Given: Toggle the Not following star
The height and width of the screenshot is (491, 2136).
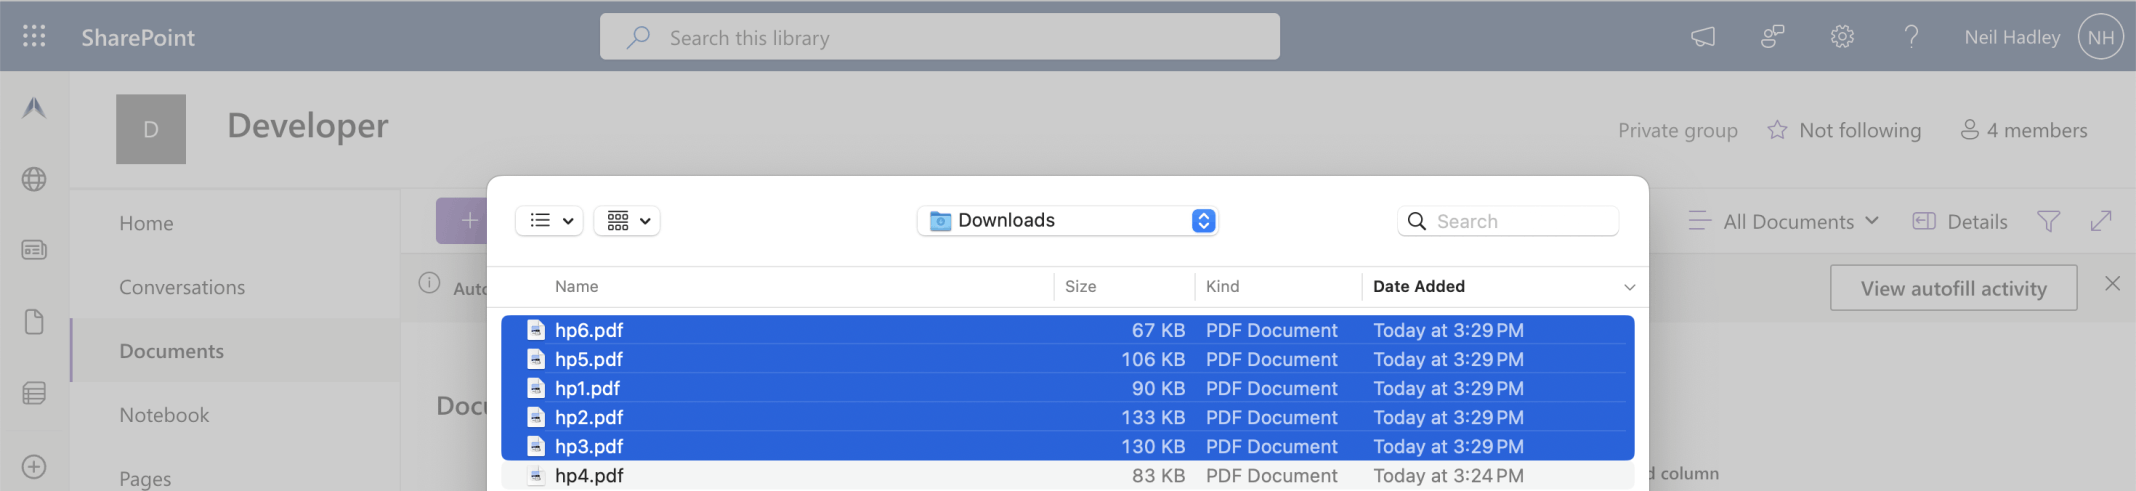Looking at the screenshot, I should click(1777, 130).
